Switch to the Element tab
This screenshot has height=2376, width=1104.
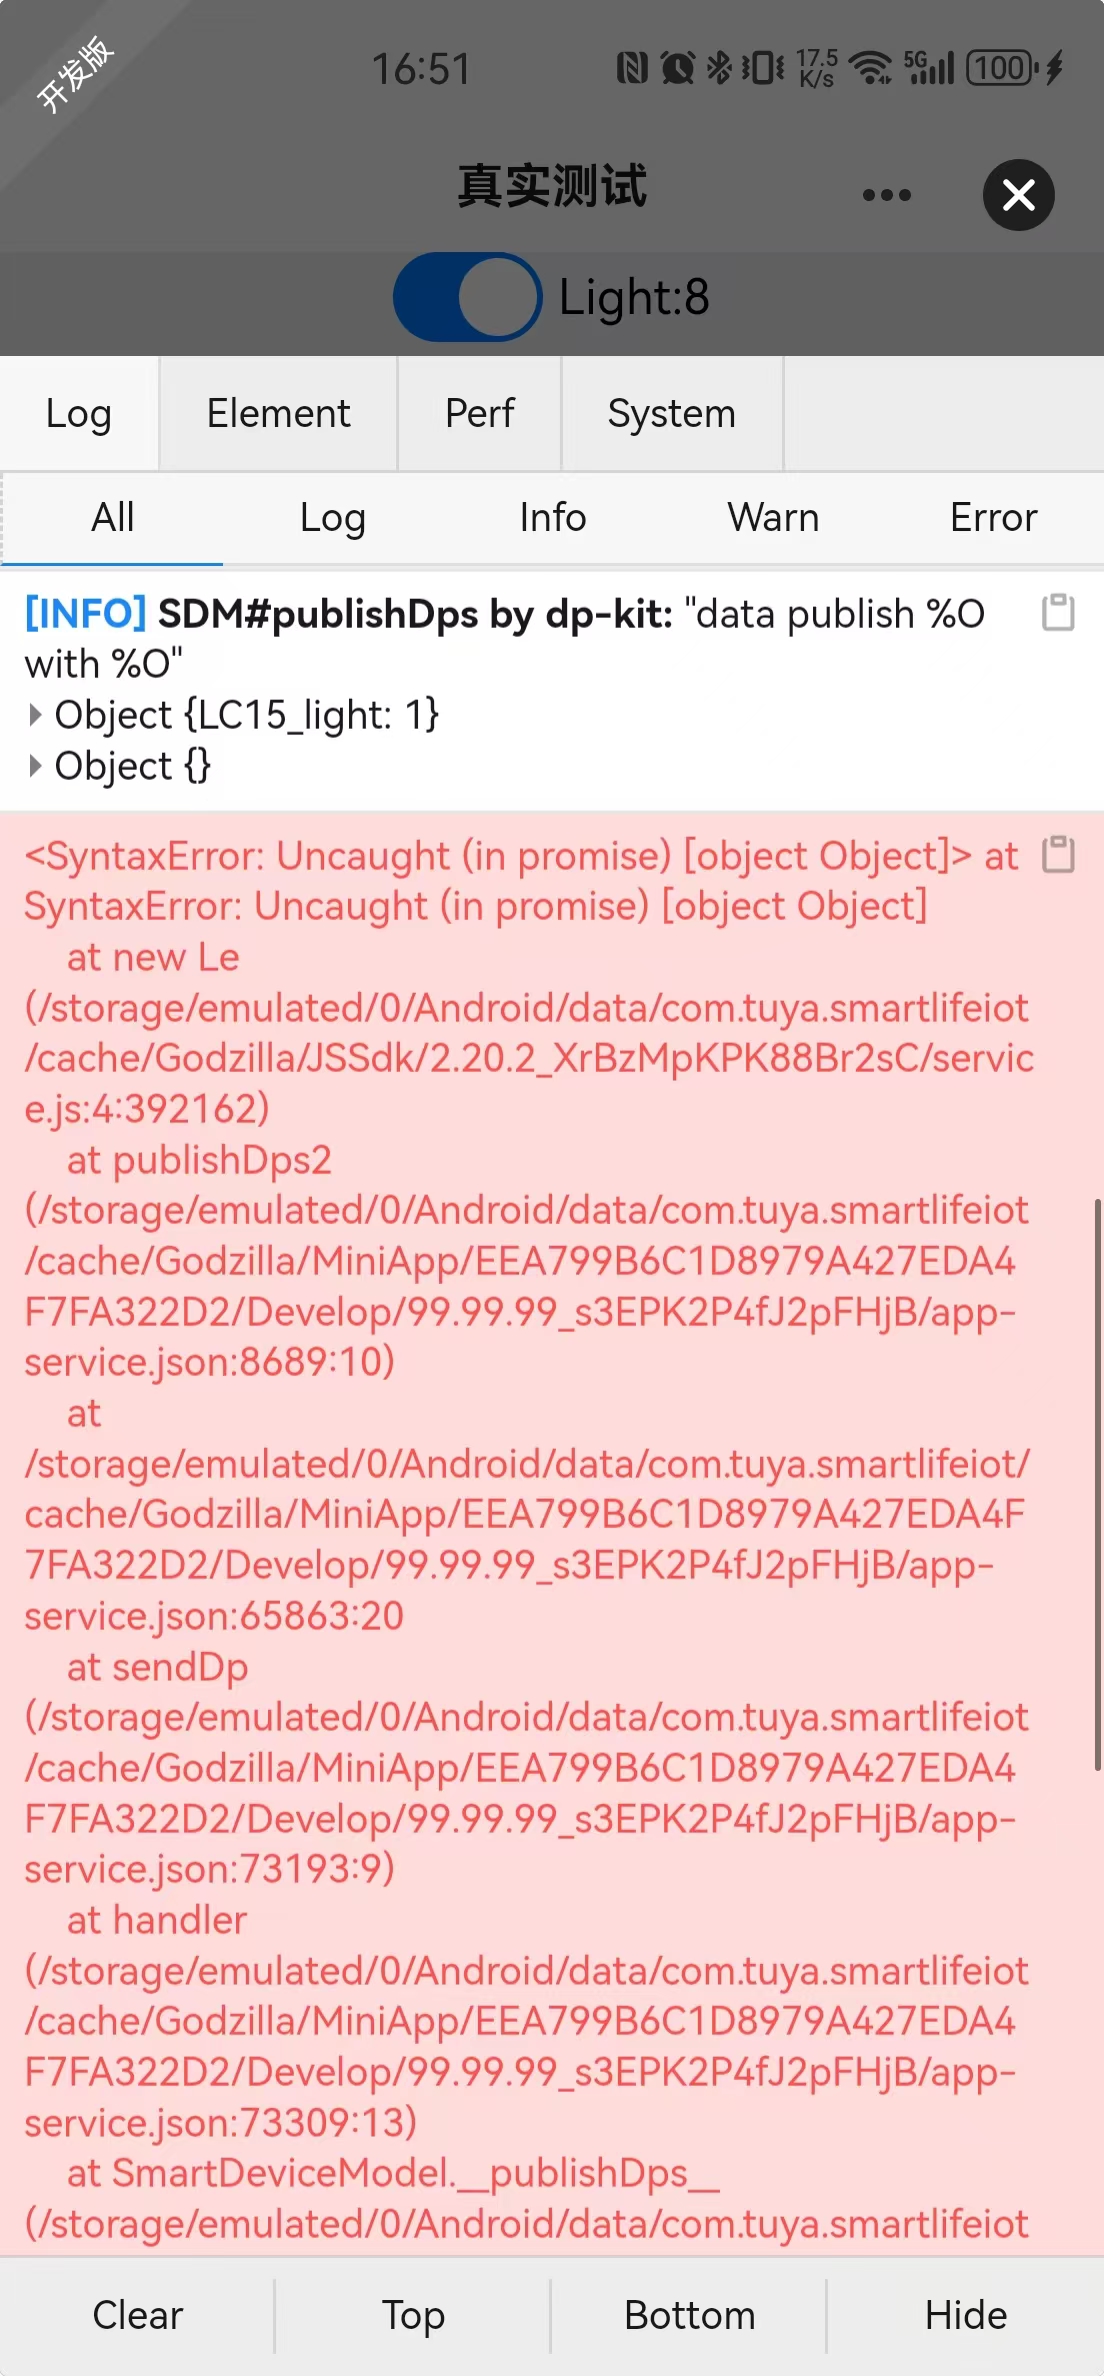[278, 413]
